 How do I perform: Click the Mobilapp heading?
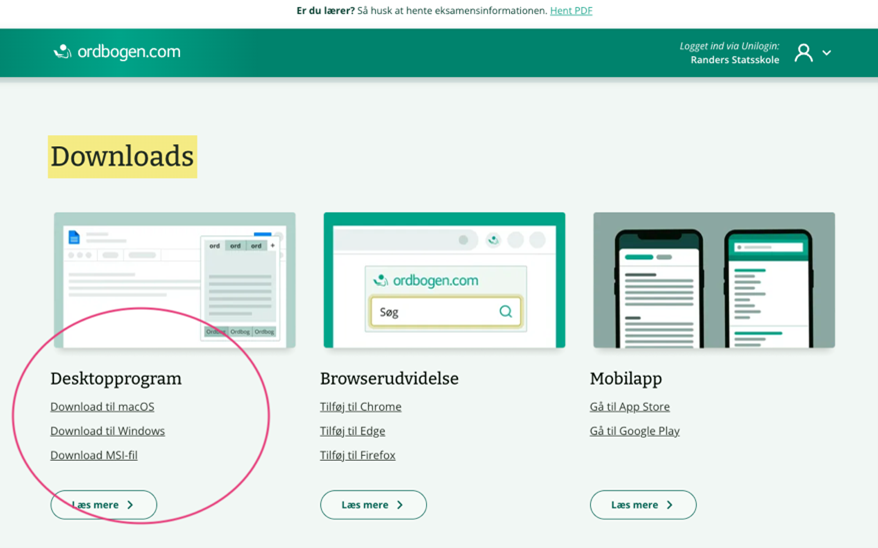coord(625,379)
